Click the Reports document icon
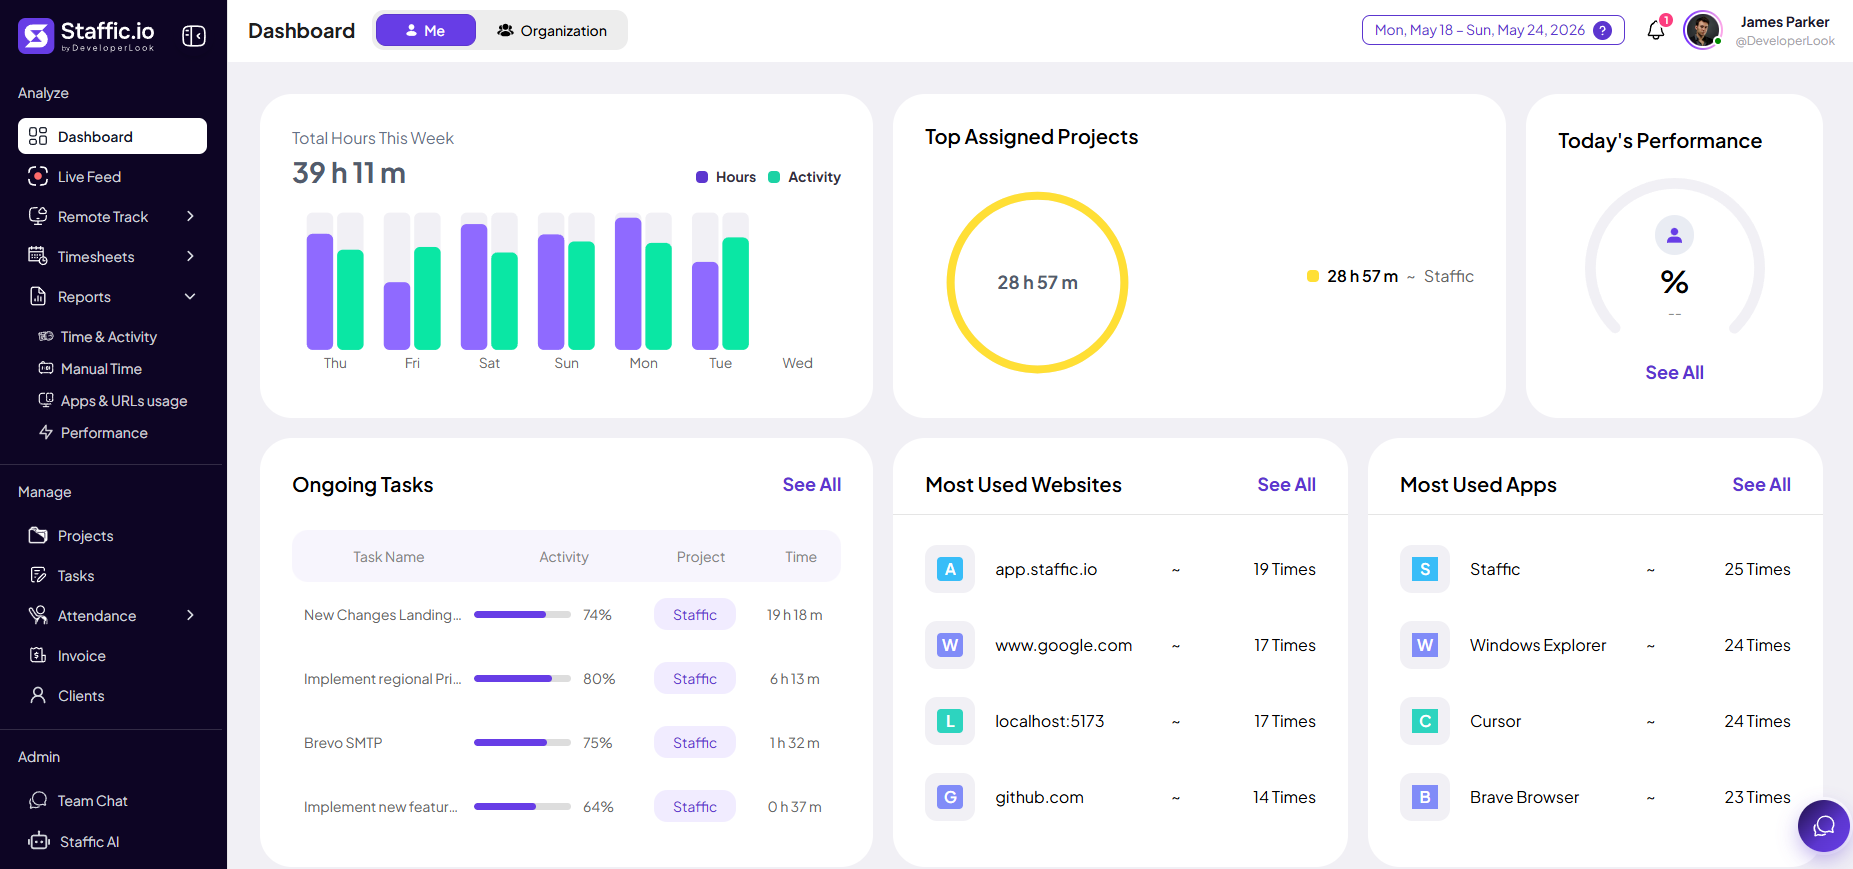1853x869 pixels. 38,296
